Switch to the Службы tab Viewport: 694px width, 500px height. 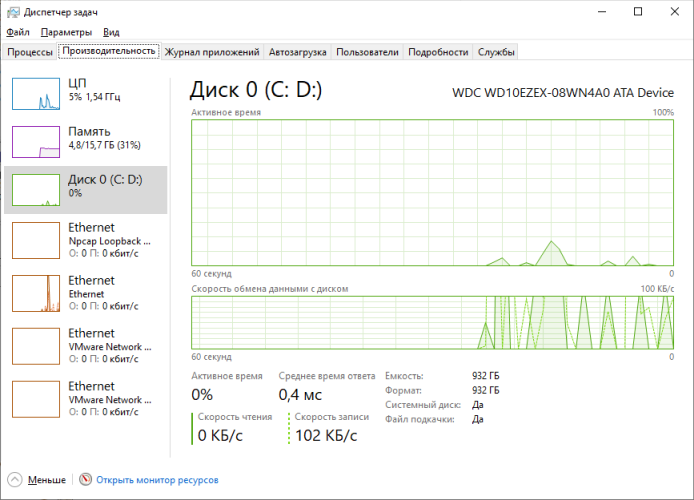(497, 52)
